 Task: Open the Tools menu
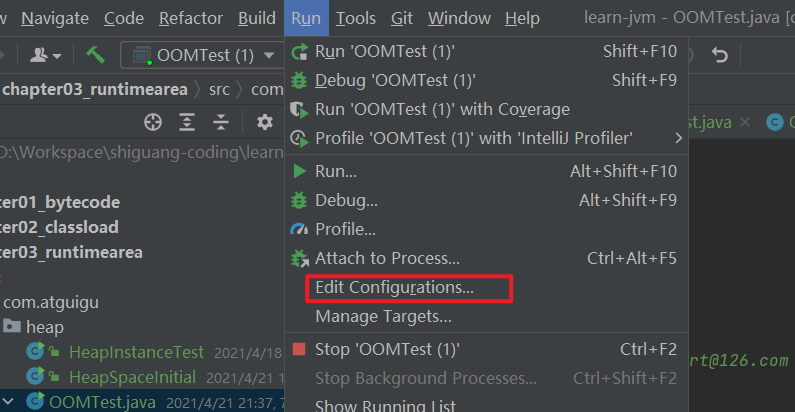click(x=355, y=19)
